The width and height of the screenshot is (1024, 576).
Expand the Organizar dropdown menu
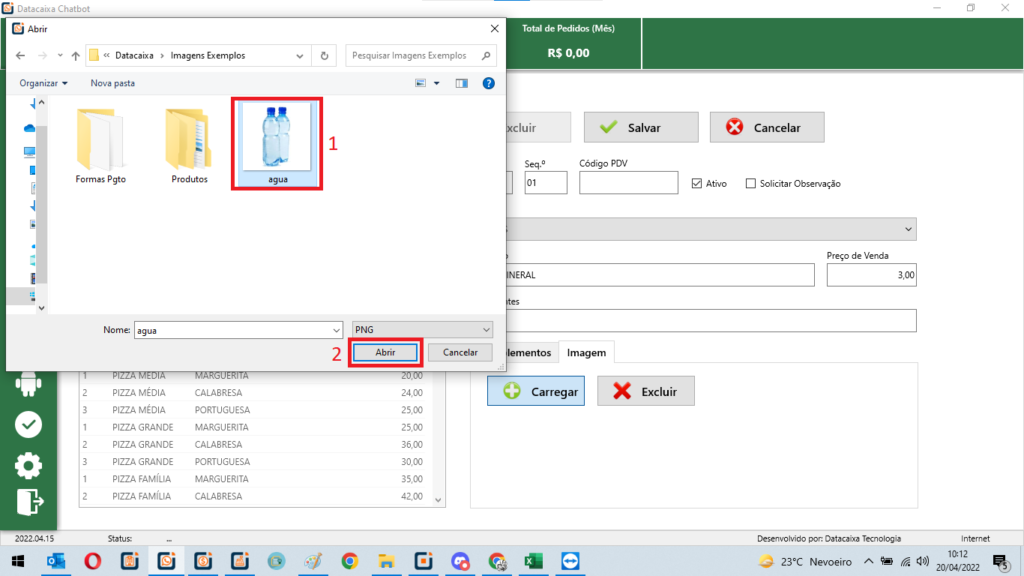44,83
